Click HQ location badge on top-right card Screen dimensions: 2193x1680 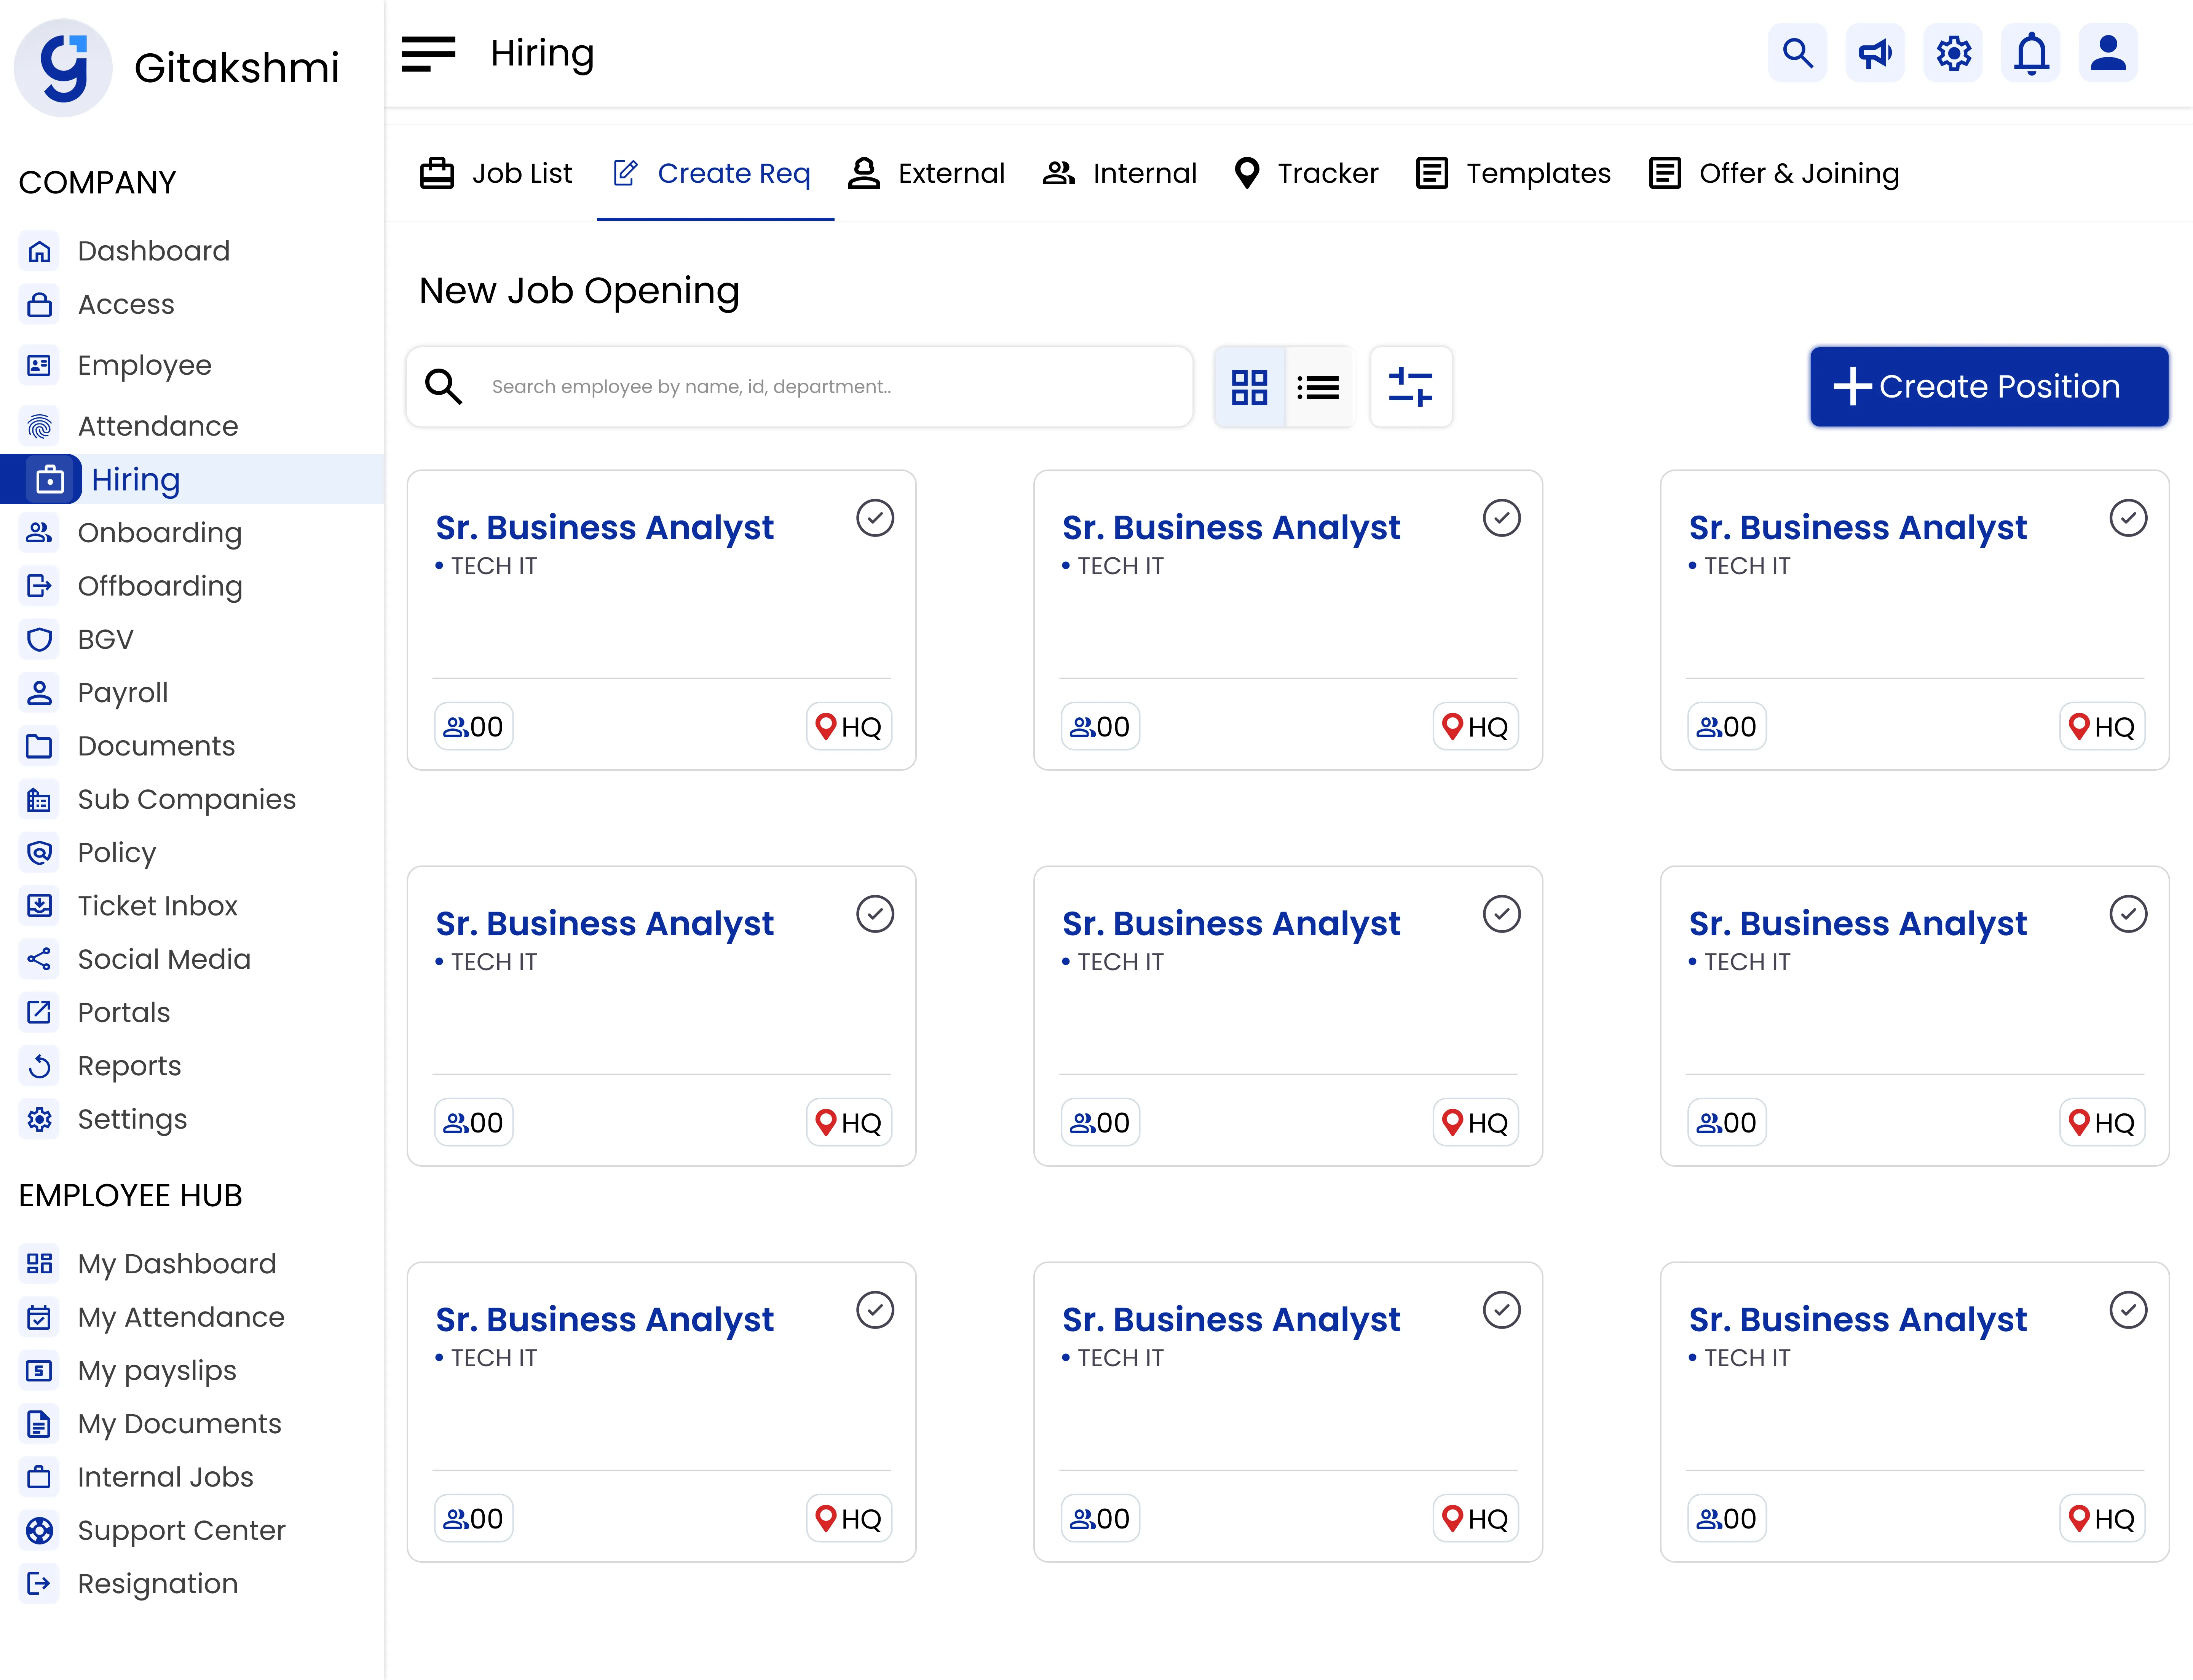(2102, 727)
